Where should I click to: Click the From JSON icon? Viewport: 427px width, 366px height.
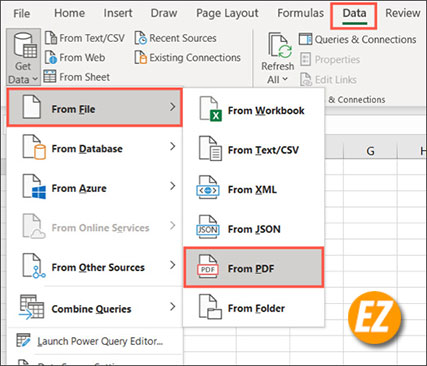pyautogui.click(x=208, y=228)
